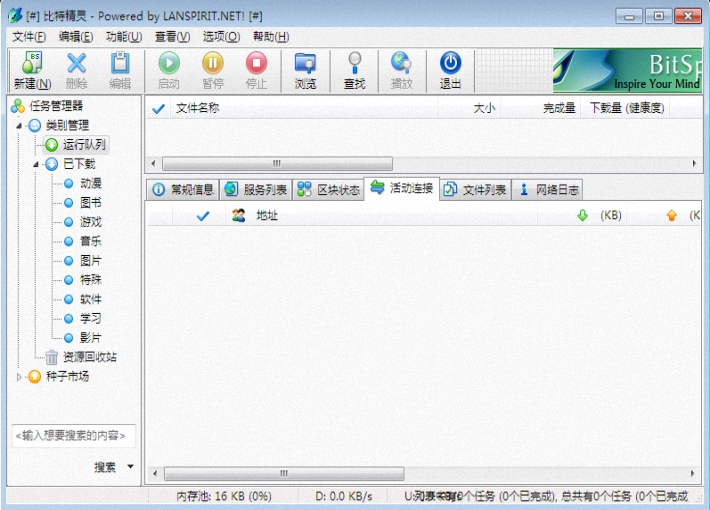710x510 pixels.
Task: Select the 软件 category
Action: click(82, 299)
